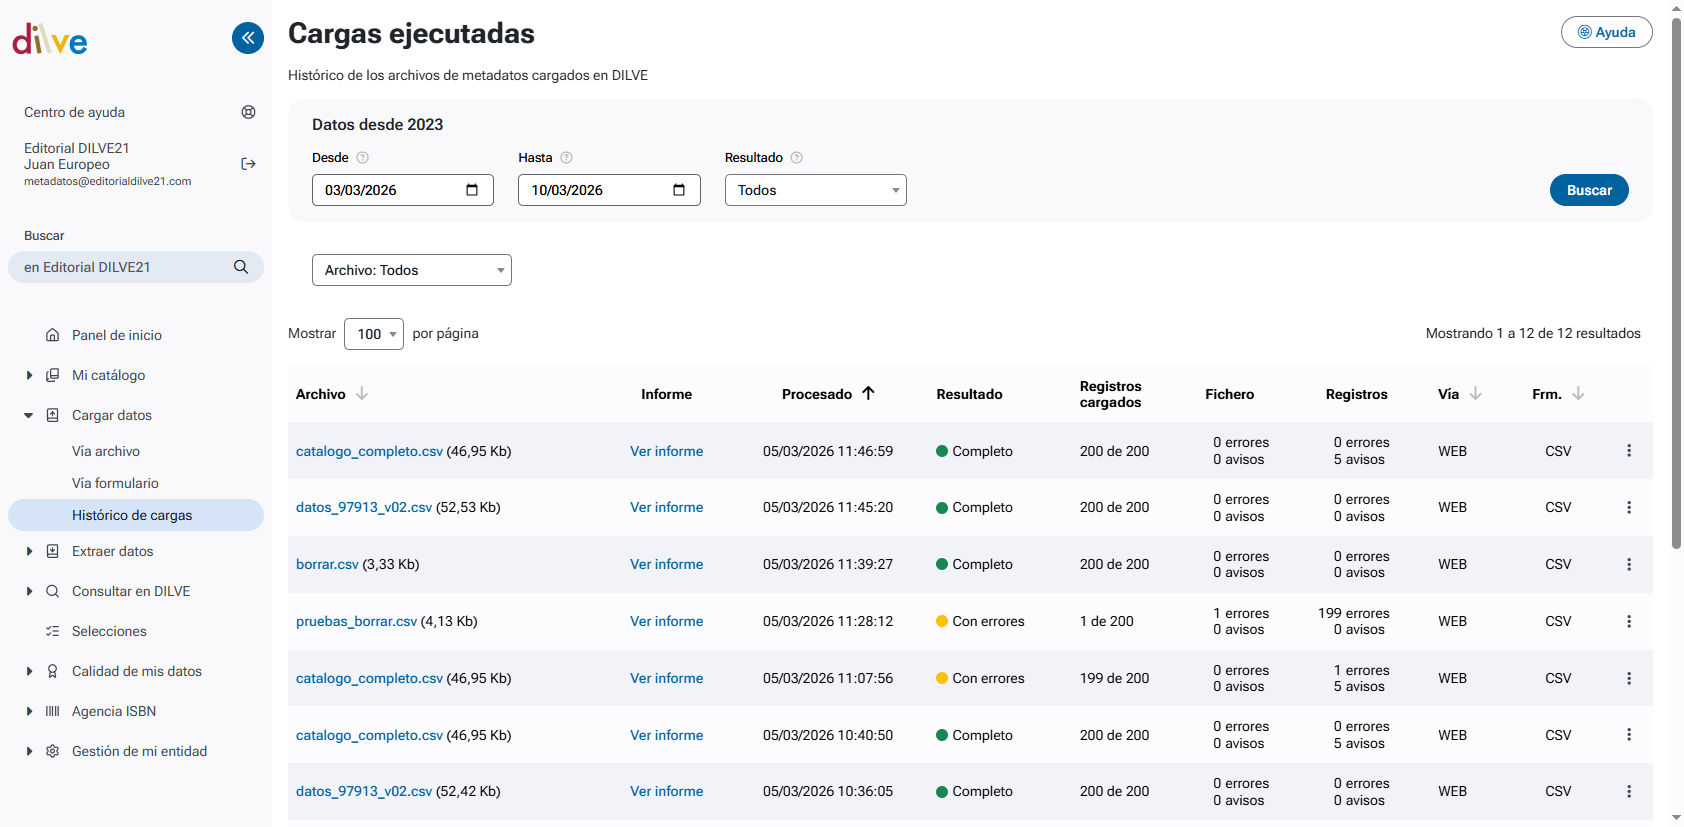Open the three-dot menu for the pruebas_borrar.csv row
Viewport: 1684px width, 827px height.
pyautogui.click(x=1629, y=621)
